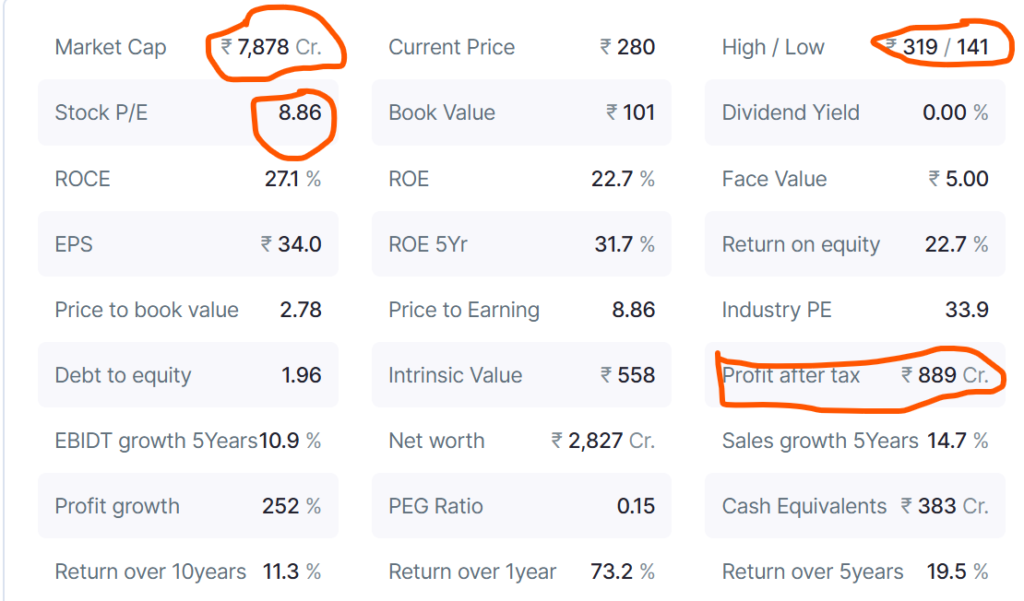1024x601 pixels.
Task: Select the EPS ratio cell
Action: pyautogui.click(x=188, y=245)
